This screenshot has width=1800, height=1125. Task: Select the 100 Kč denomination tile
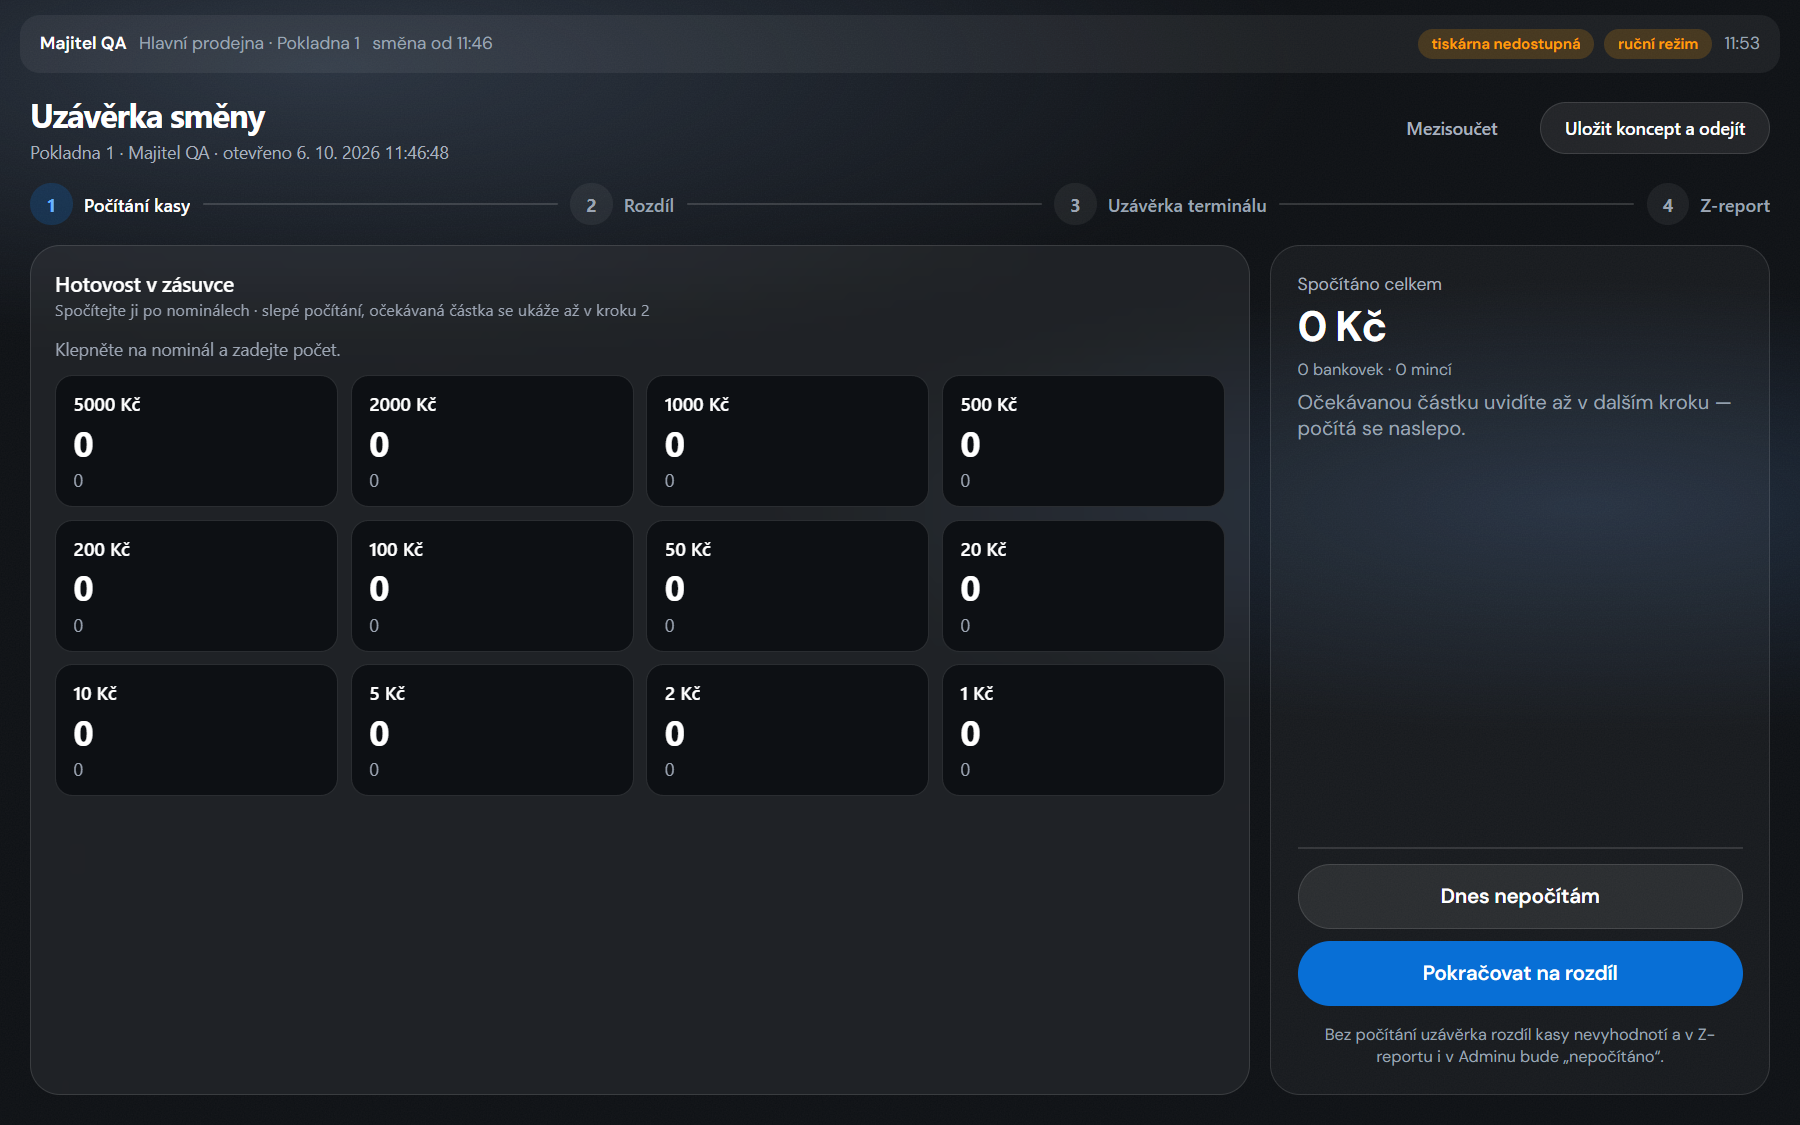click(x=492, y=586)
